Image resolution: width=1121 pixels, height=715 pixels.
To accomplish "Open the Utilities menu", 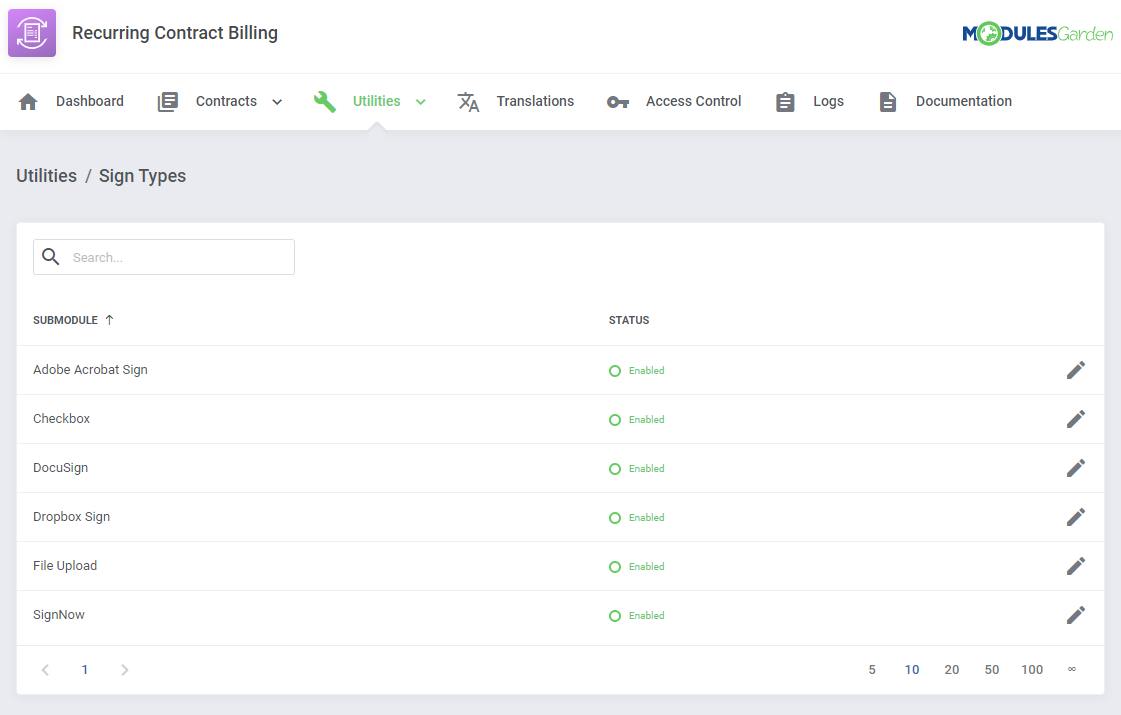I will pos(376,102).
